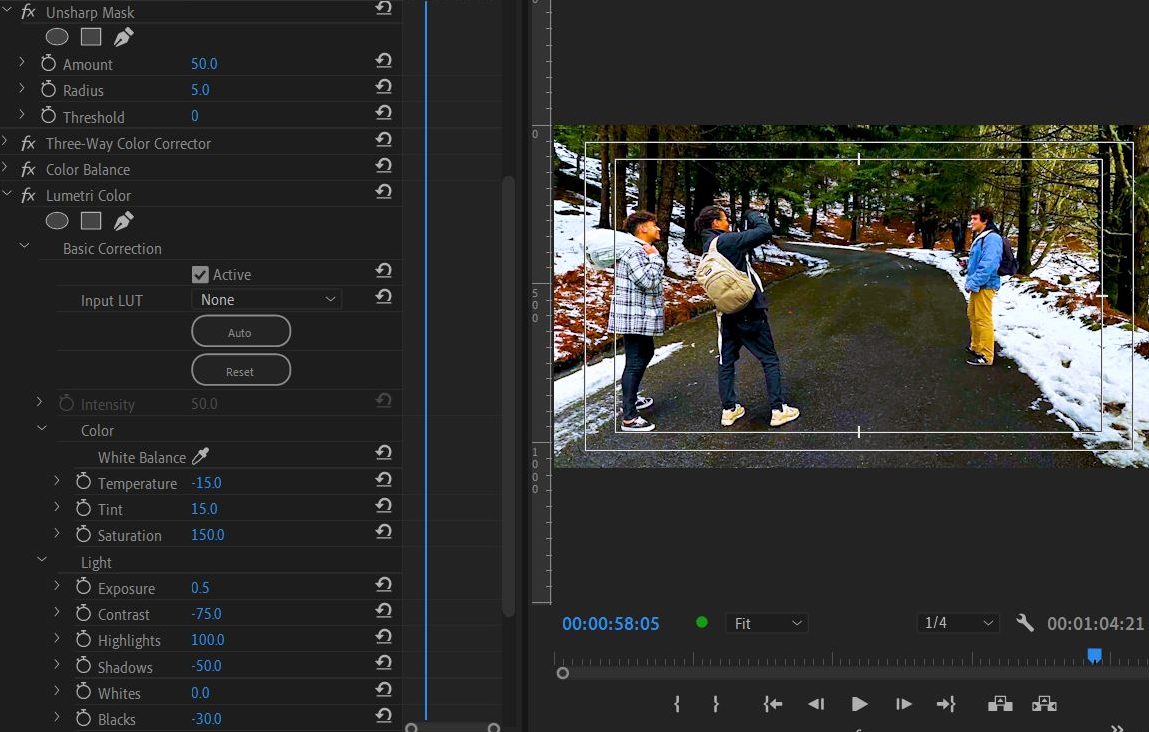
Task: Expand the Color Balance effect
Action: pyautogui.click(x=5, y=168)
